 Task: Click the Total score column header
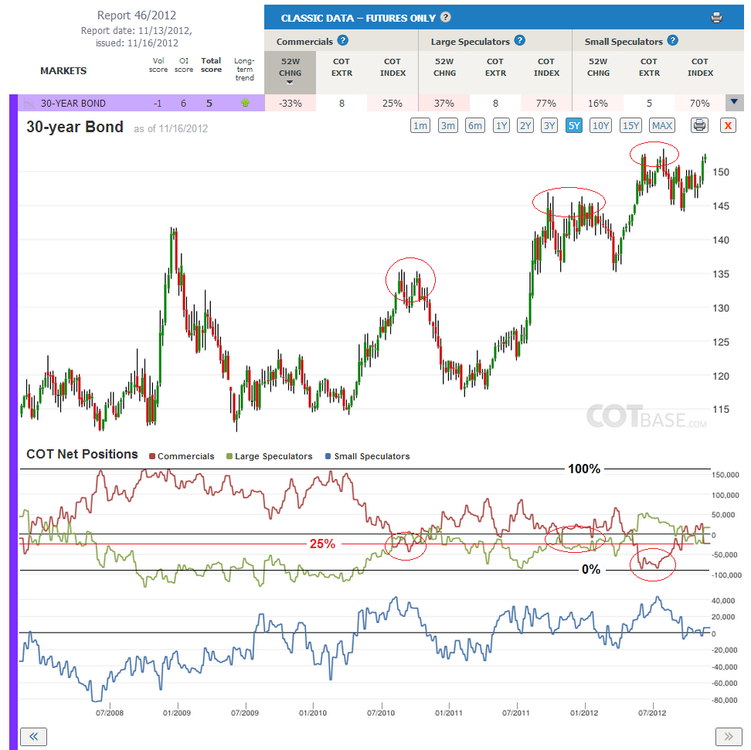[x=211, y=65]
